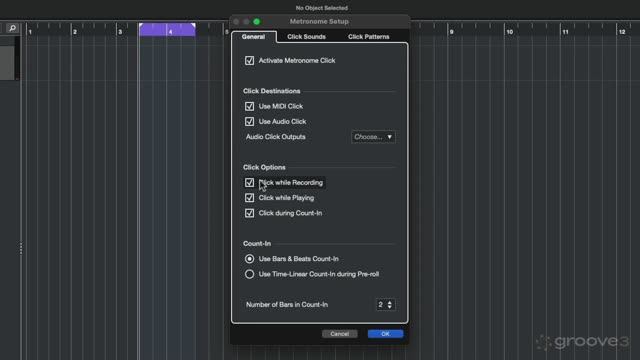This screenshot has width=640, height=360.
Task: Click the Number of Bars in Count-In label
Action: point(287,304)
